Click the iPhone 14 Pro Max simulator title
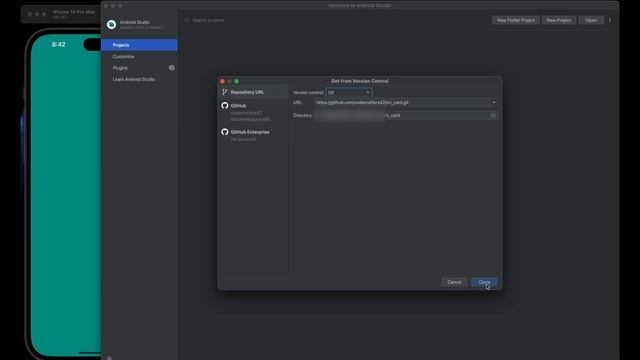640x360 pixels. 74,12
